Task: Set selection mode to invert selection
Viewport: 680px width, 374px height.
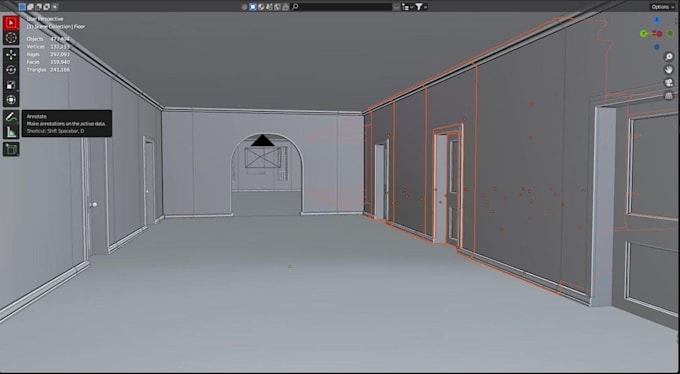Action: 46,7
